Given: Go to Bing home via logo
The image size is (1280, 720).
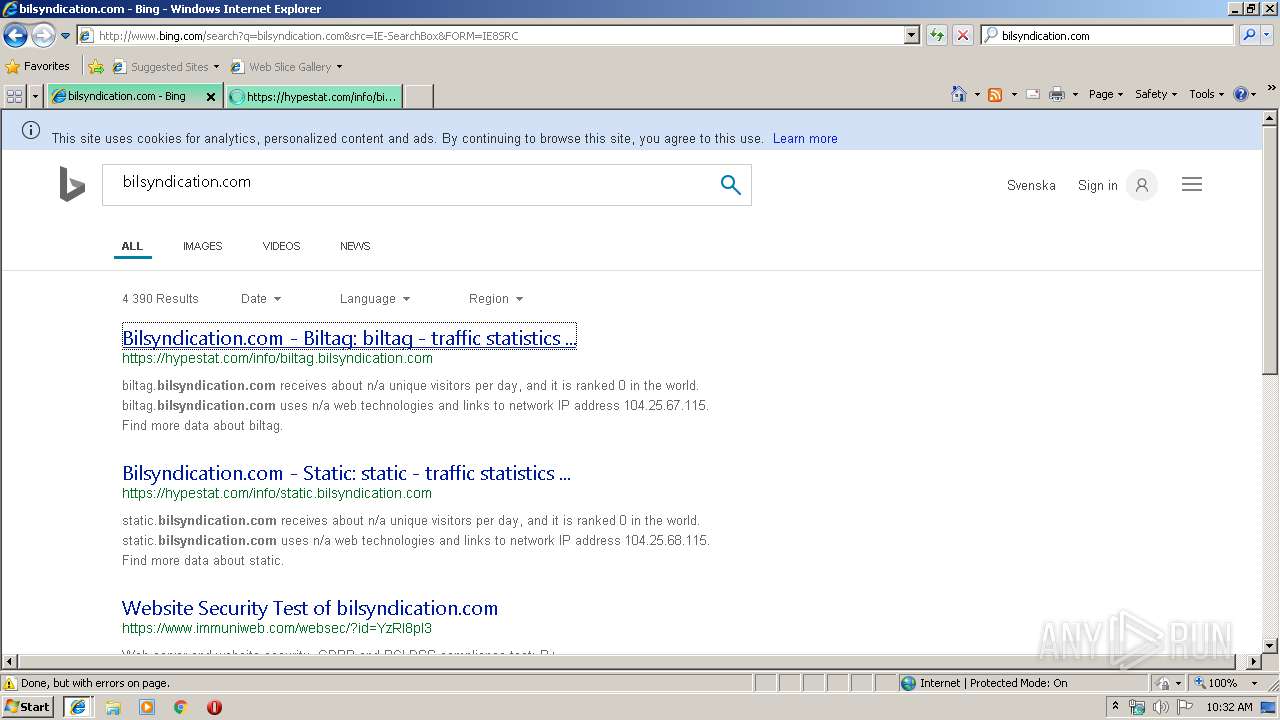Looking at the screenshot, I should [x=72, y=184].
